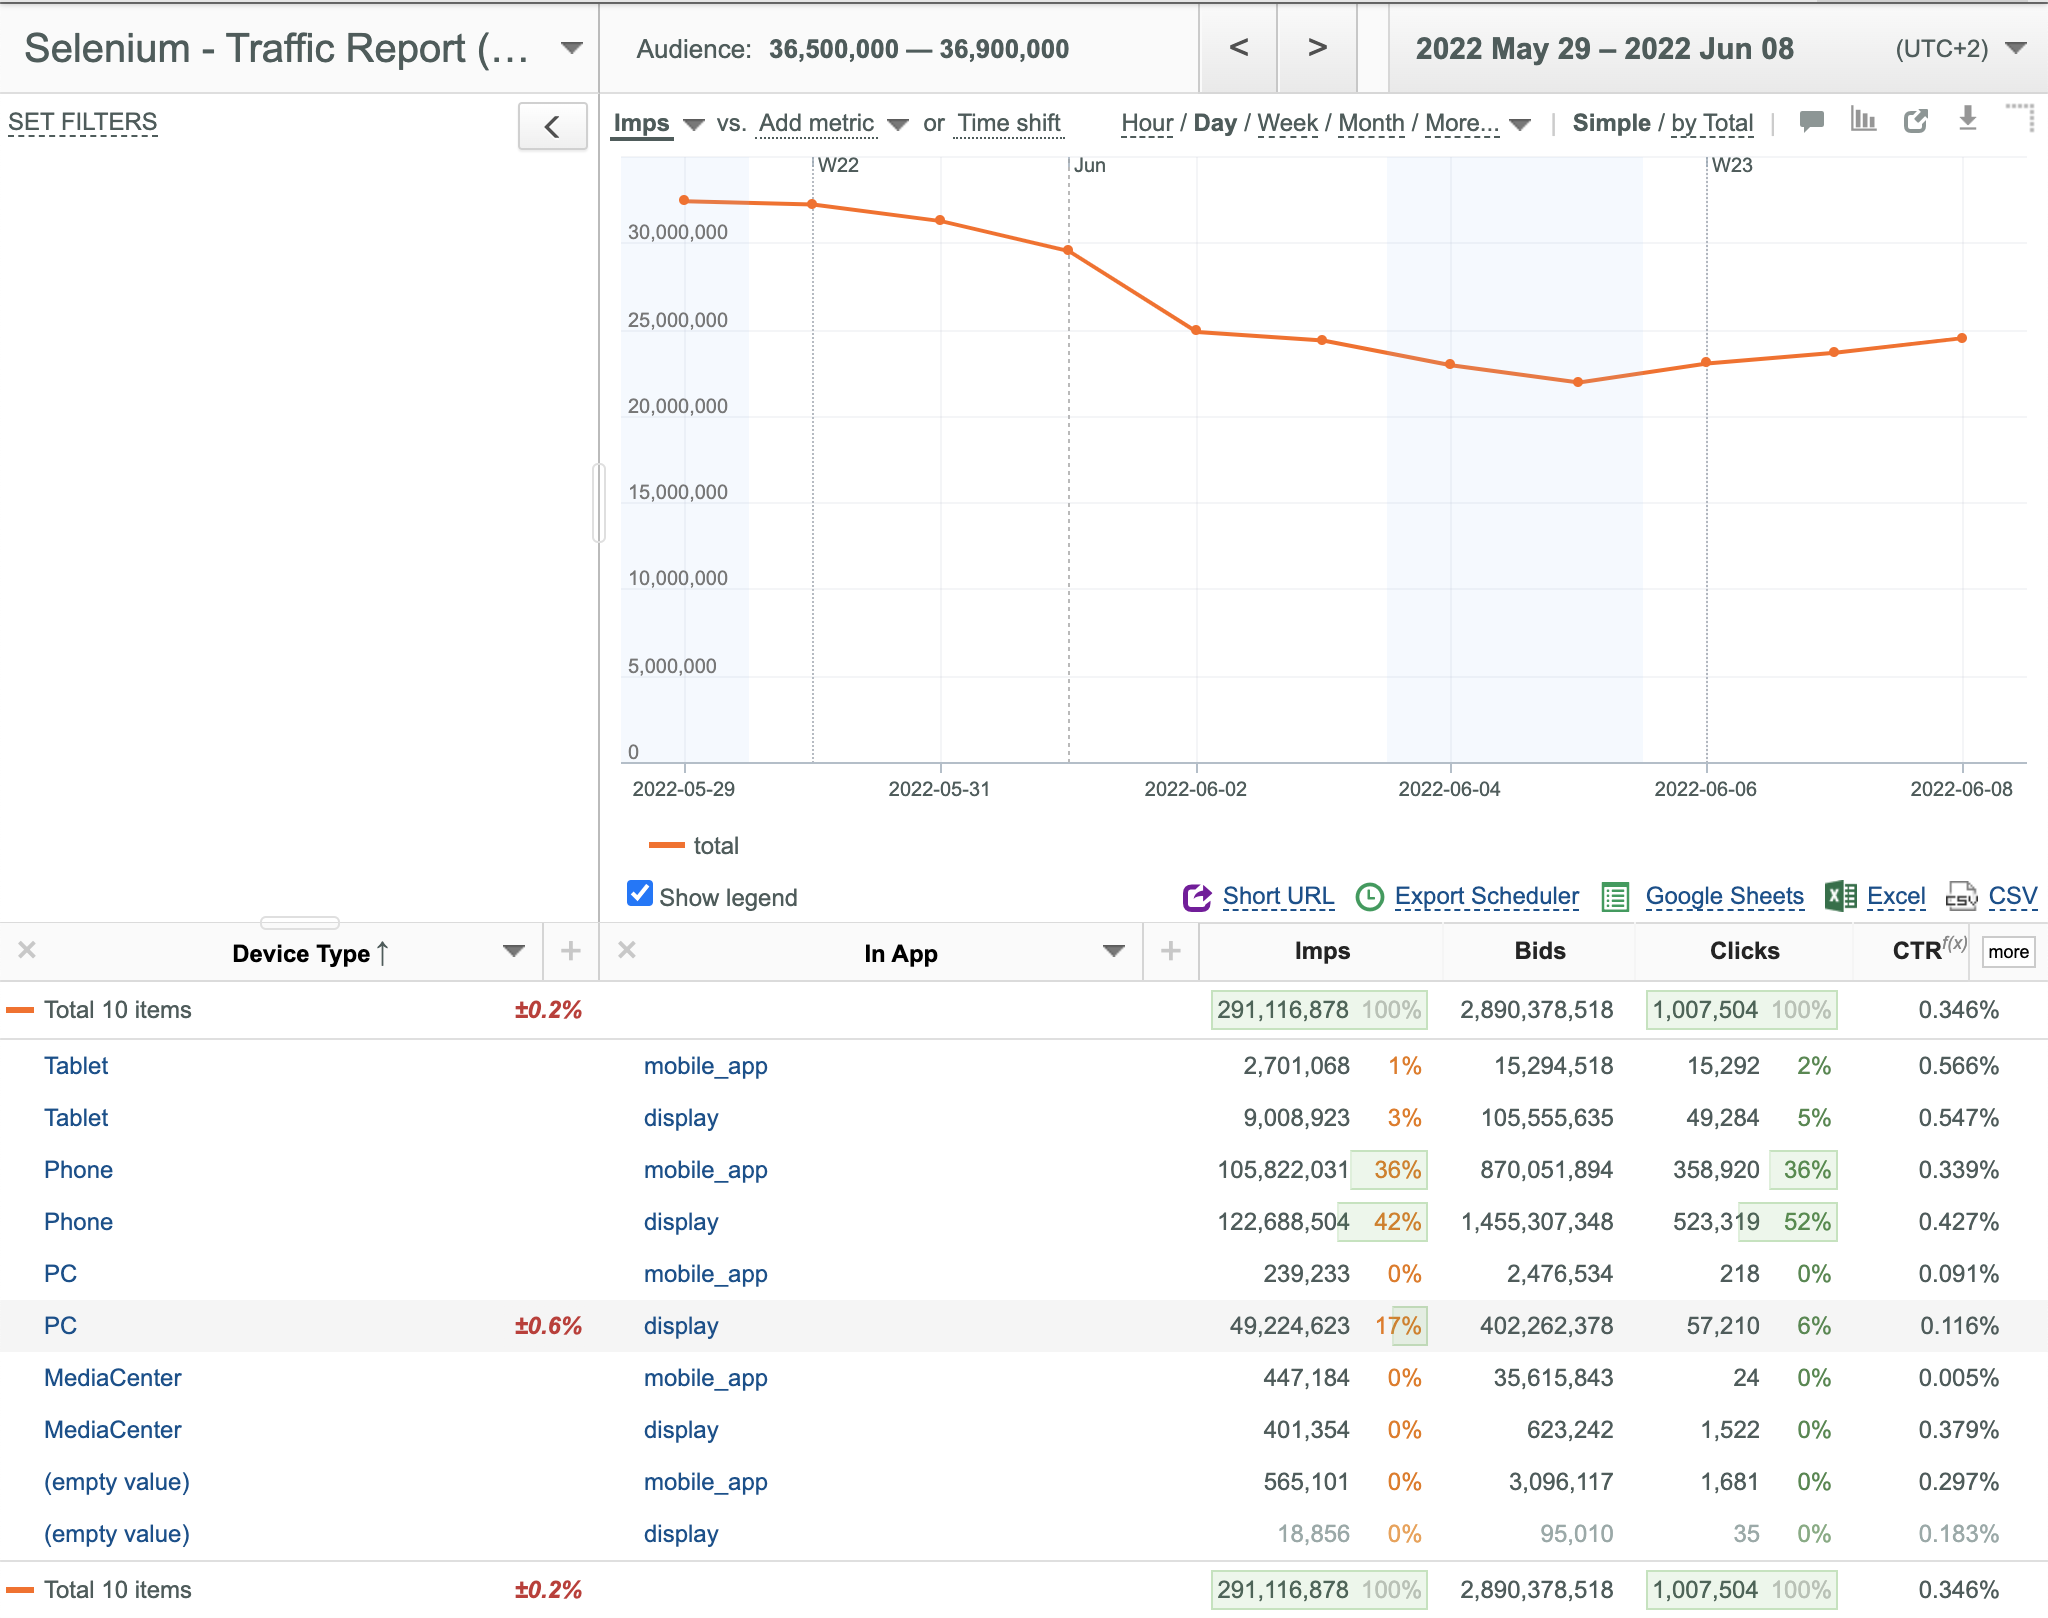Open the Imps metric dropdown
Screen dimensions: 2048x1618
(694, 125)
